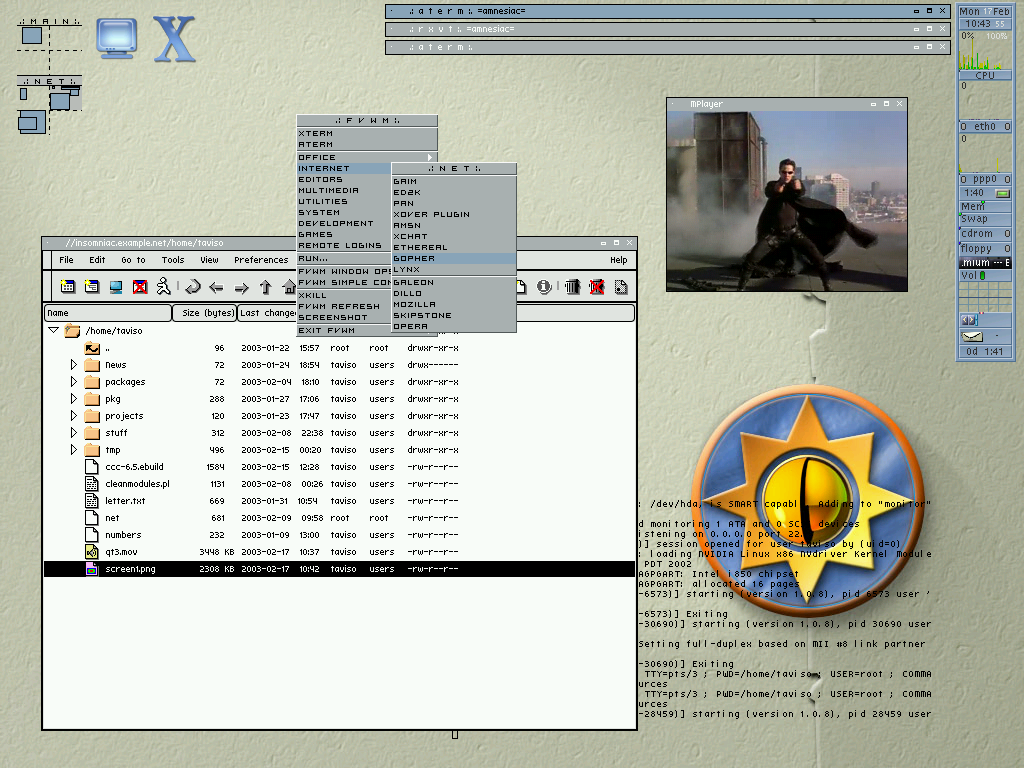The height and width of the screenshot is (768, 1024).
Task: Click the reload arrow icon in toolbar
Action: point(192,288)
